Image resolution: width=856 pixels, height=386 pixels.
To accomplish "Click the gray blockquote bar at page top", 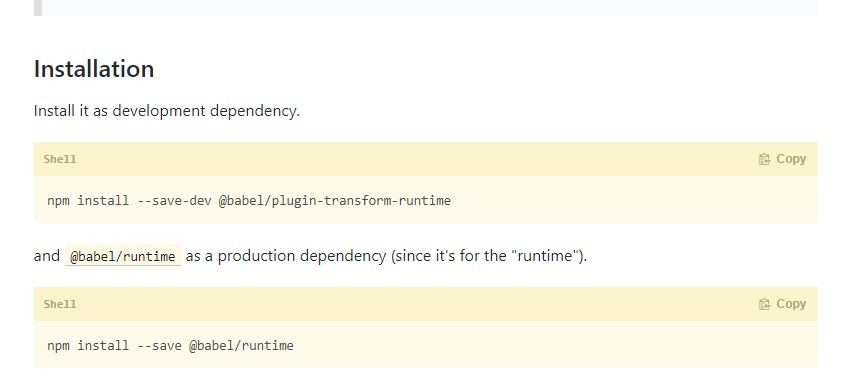I will tap(38, 8).
